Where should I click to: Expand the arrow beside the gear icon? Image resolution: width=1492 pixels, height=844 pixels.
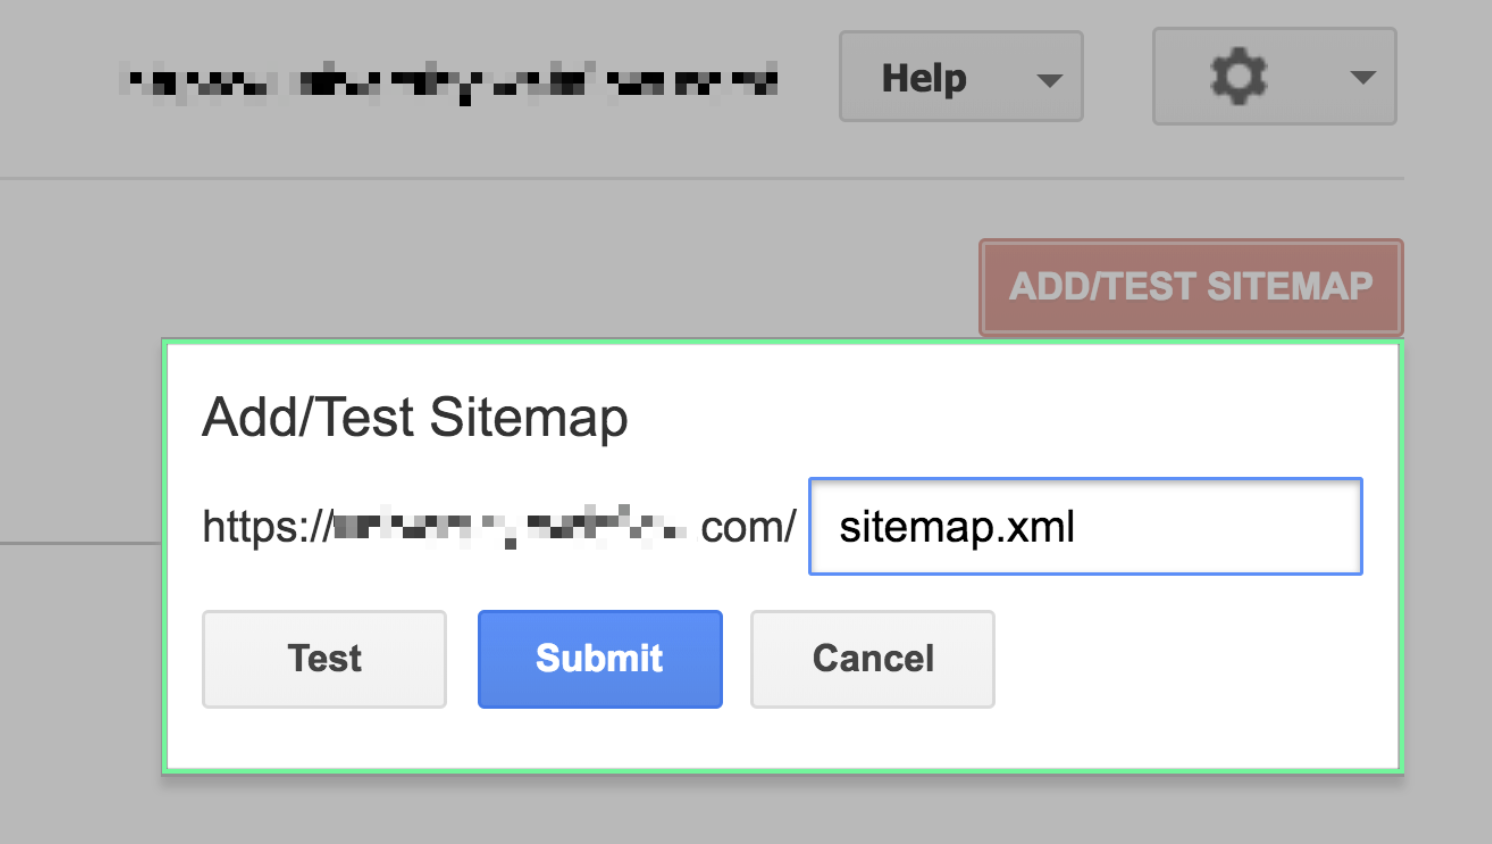pyautogui.click(x=1362, y=78)
